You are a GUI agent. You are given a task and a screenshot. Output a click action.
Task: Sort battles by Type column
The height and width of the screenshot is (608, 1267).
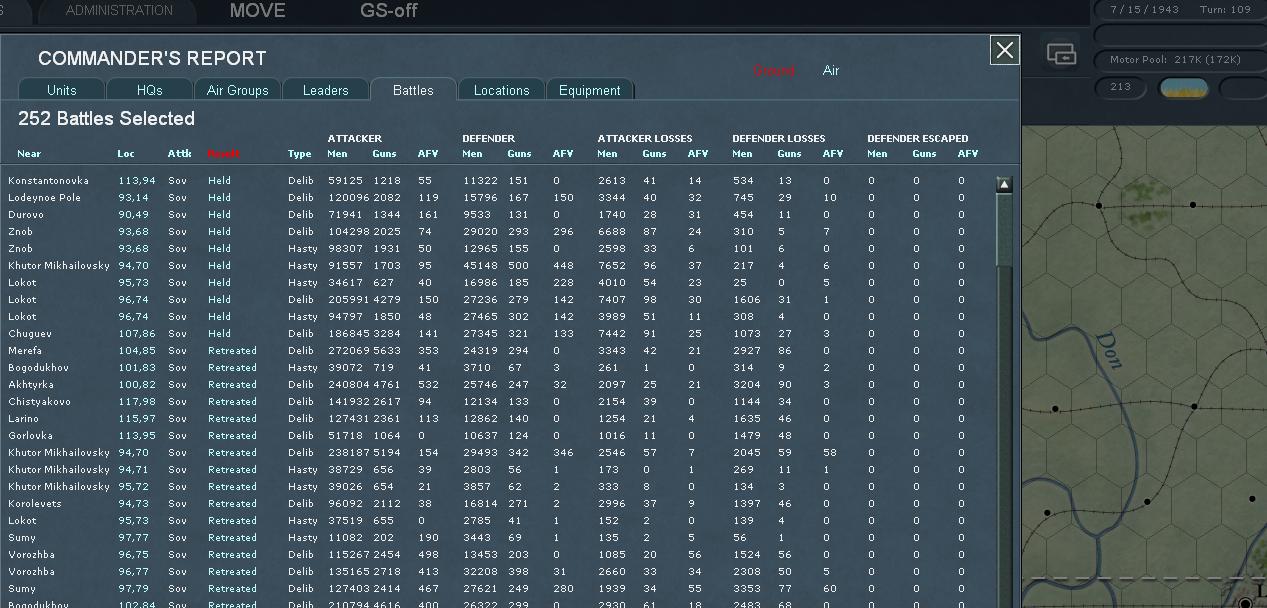[x=300, y=154]
